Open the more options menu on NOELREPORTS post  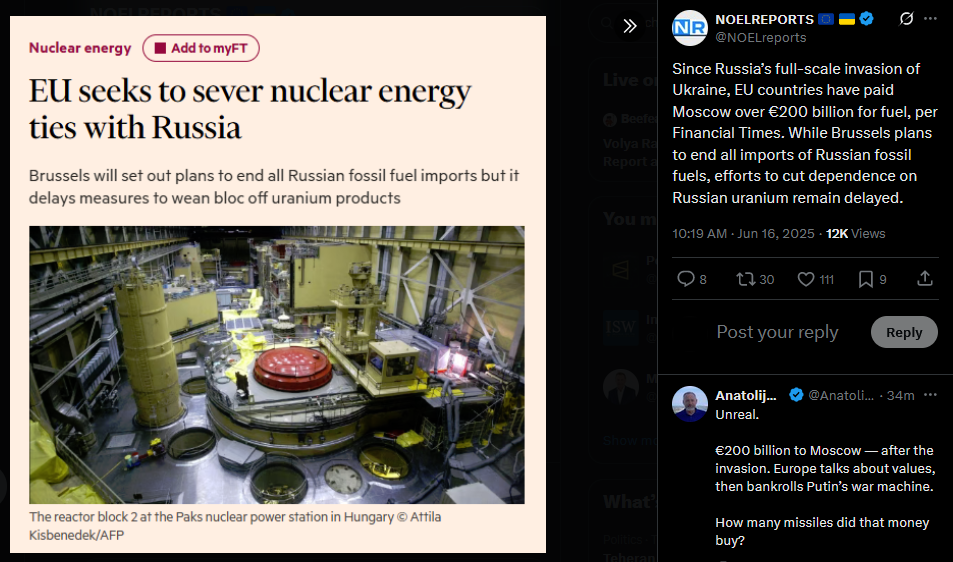[931, 19]
